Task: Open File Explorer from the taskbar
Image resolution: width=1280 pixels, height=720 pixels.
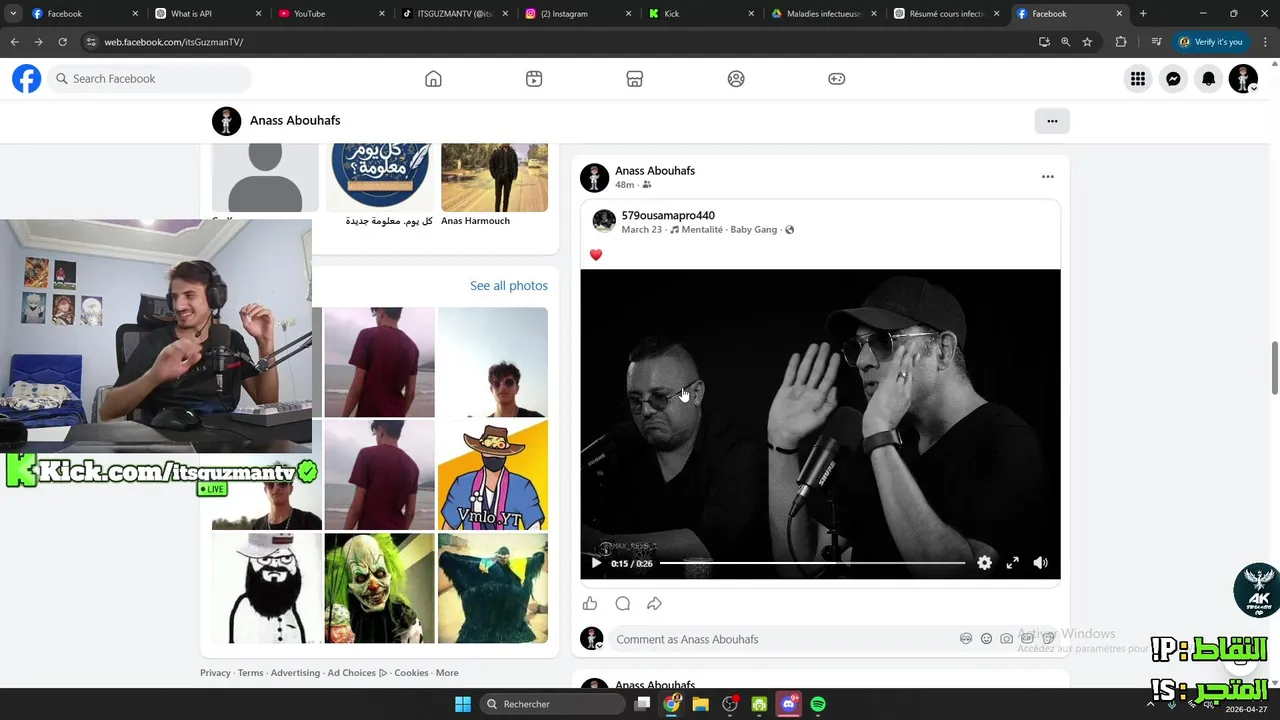Action: (x=701, y=704)
